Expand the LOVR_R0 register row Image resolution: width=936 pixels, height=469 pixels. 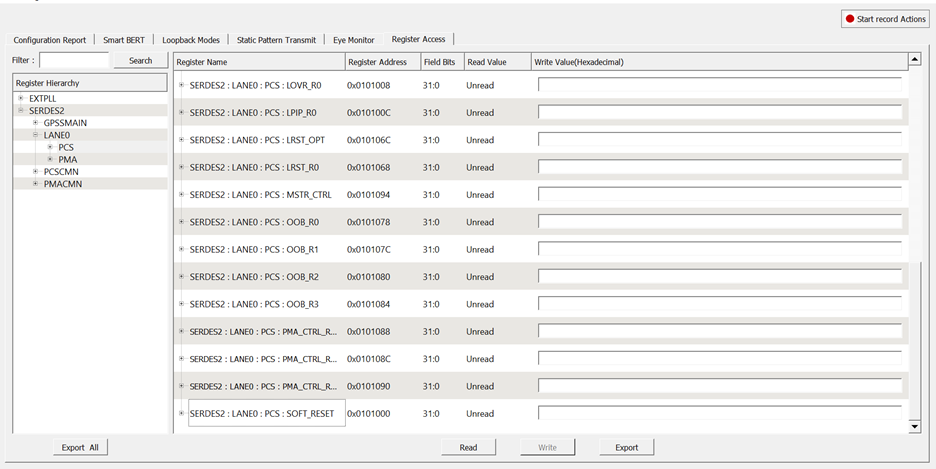point(181,85)
